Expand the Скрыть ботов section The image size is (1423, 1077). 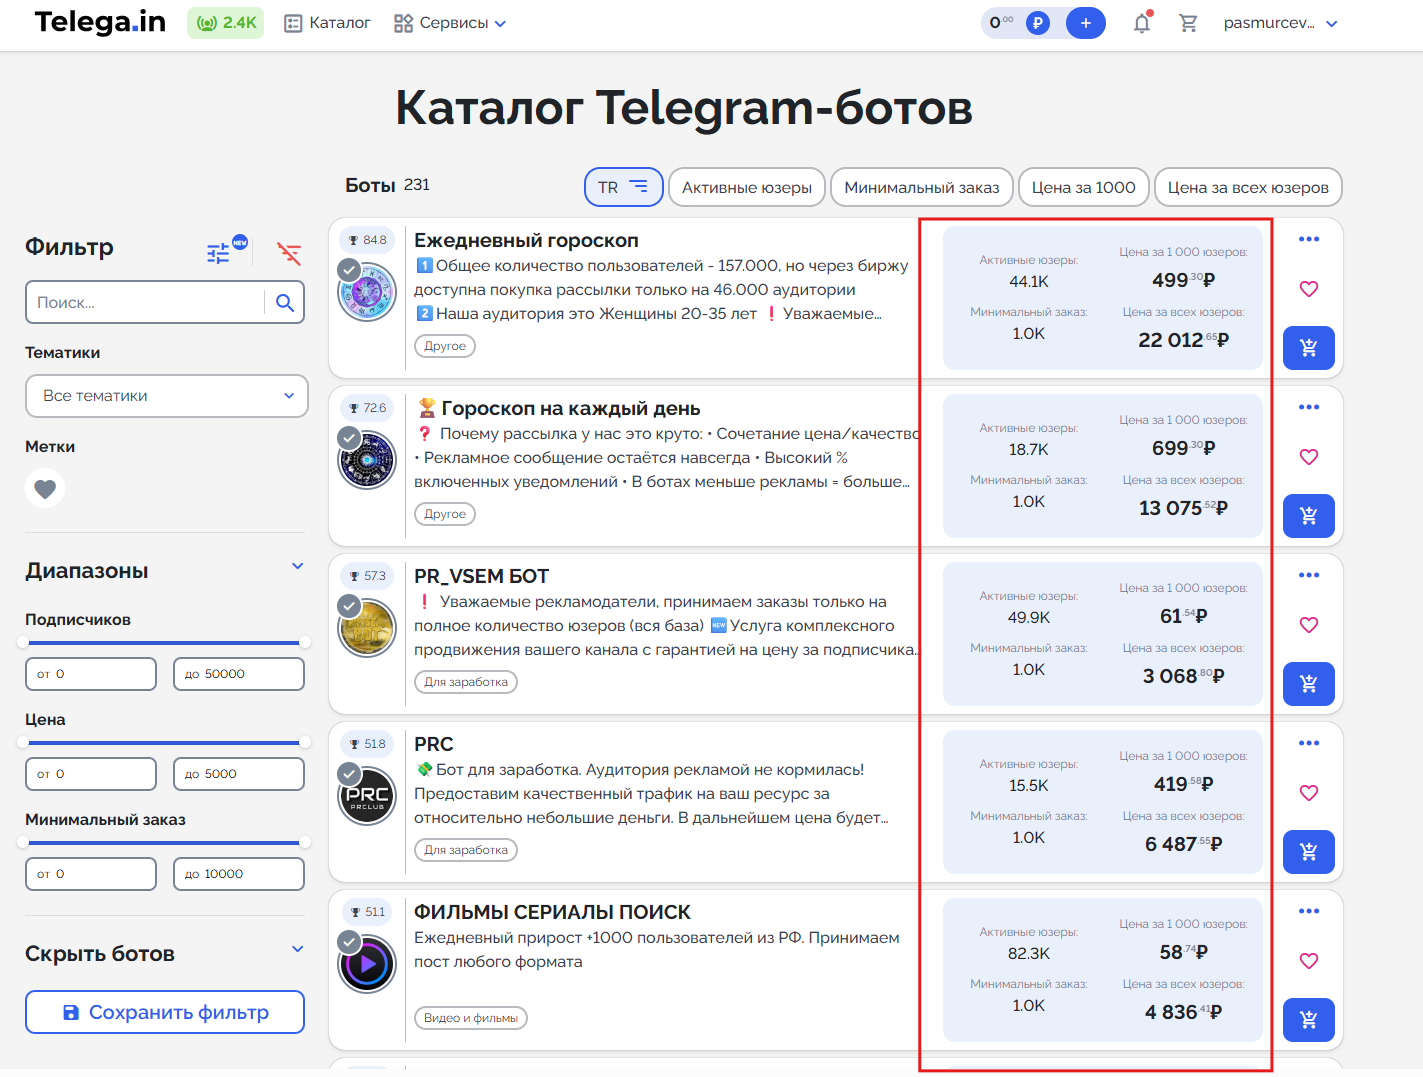(297, 950)
